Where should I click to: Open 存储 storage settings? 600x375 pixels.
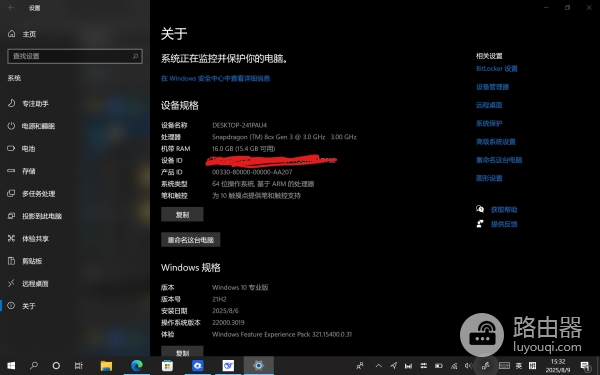(21, 171)
